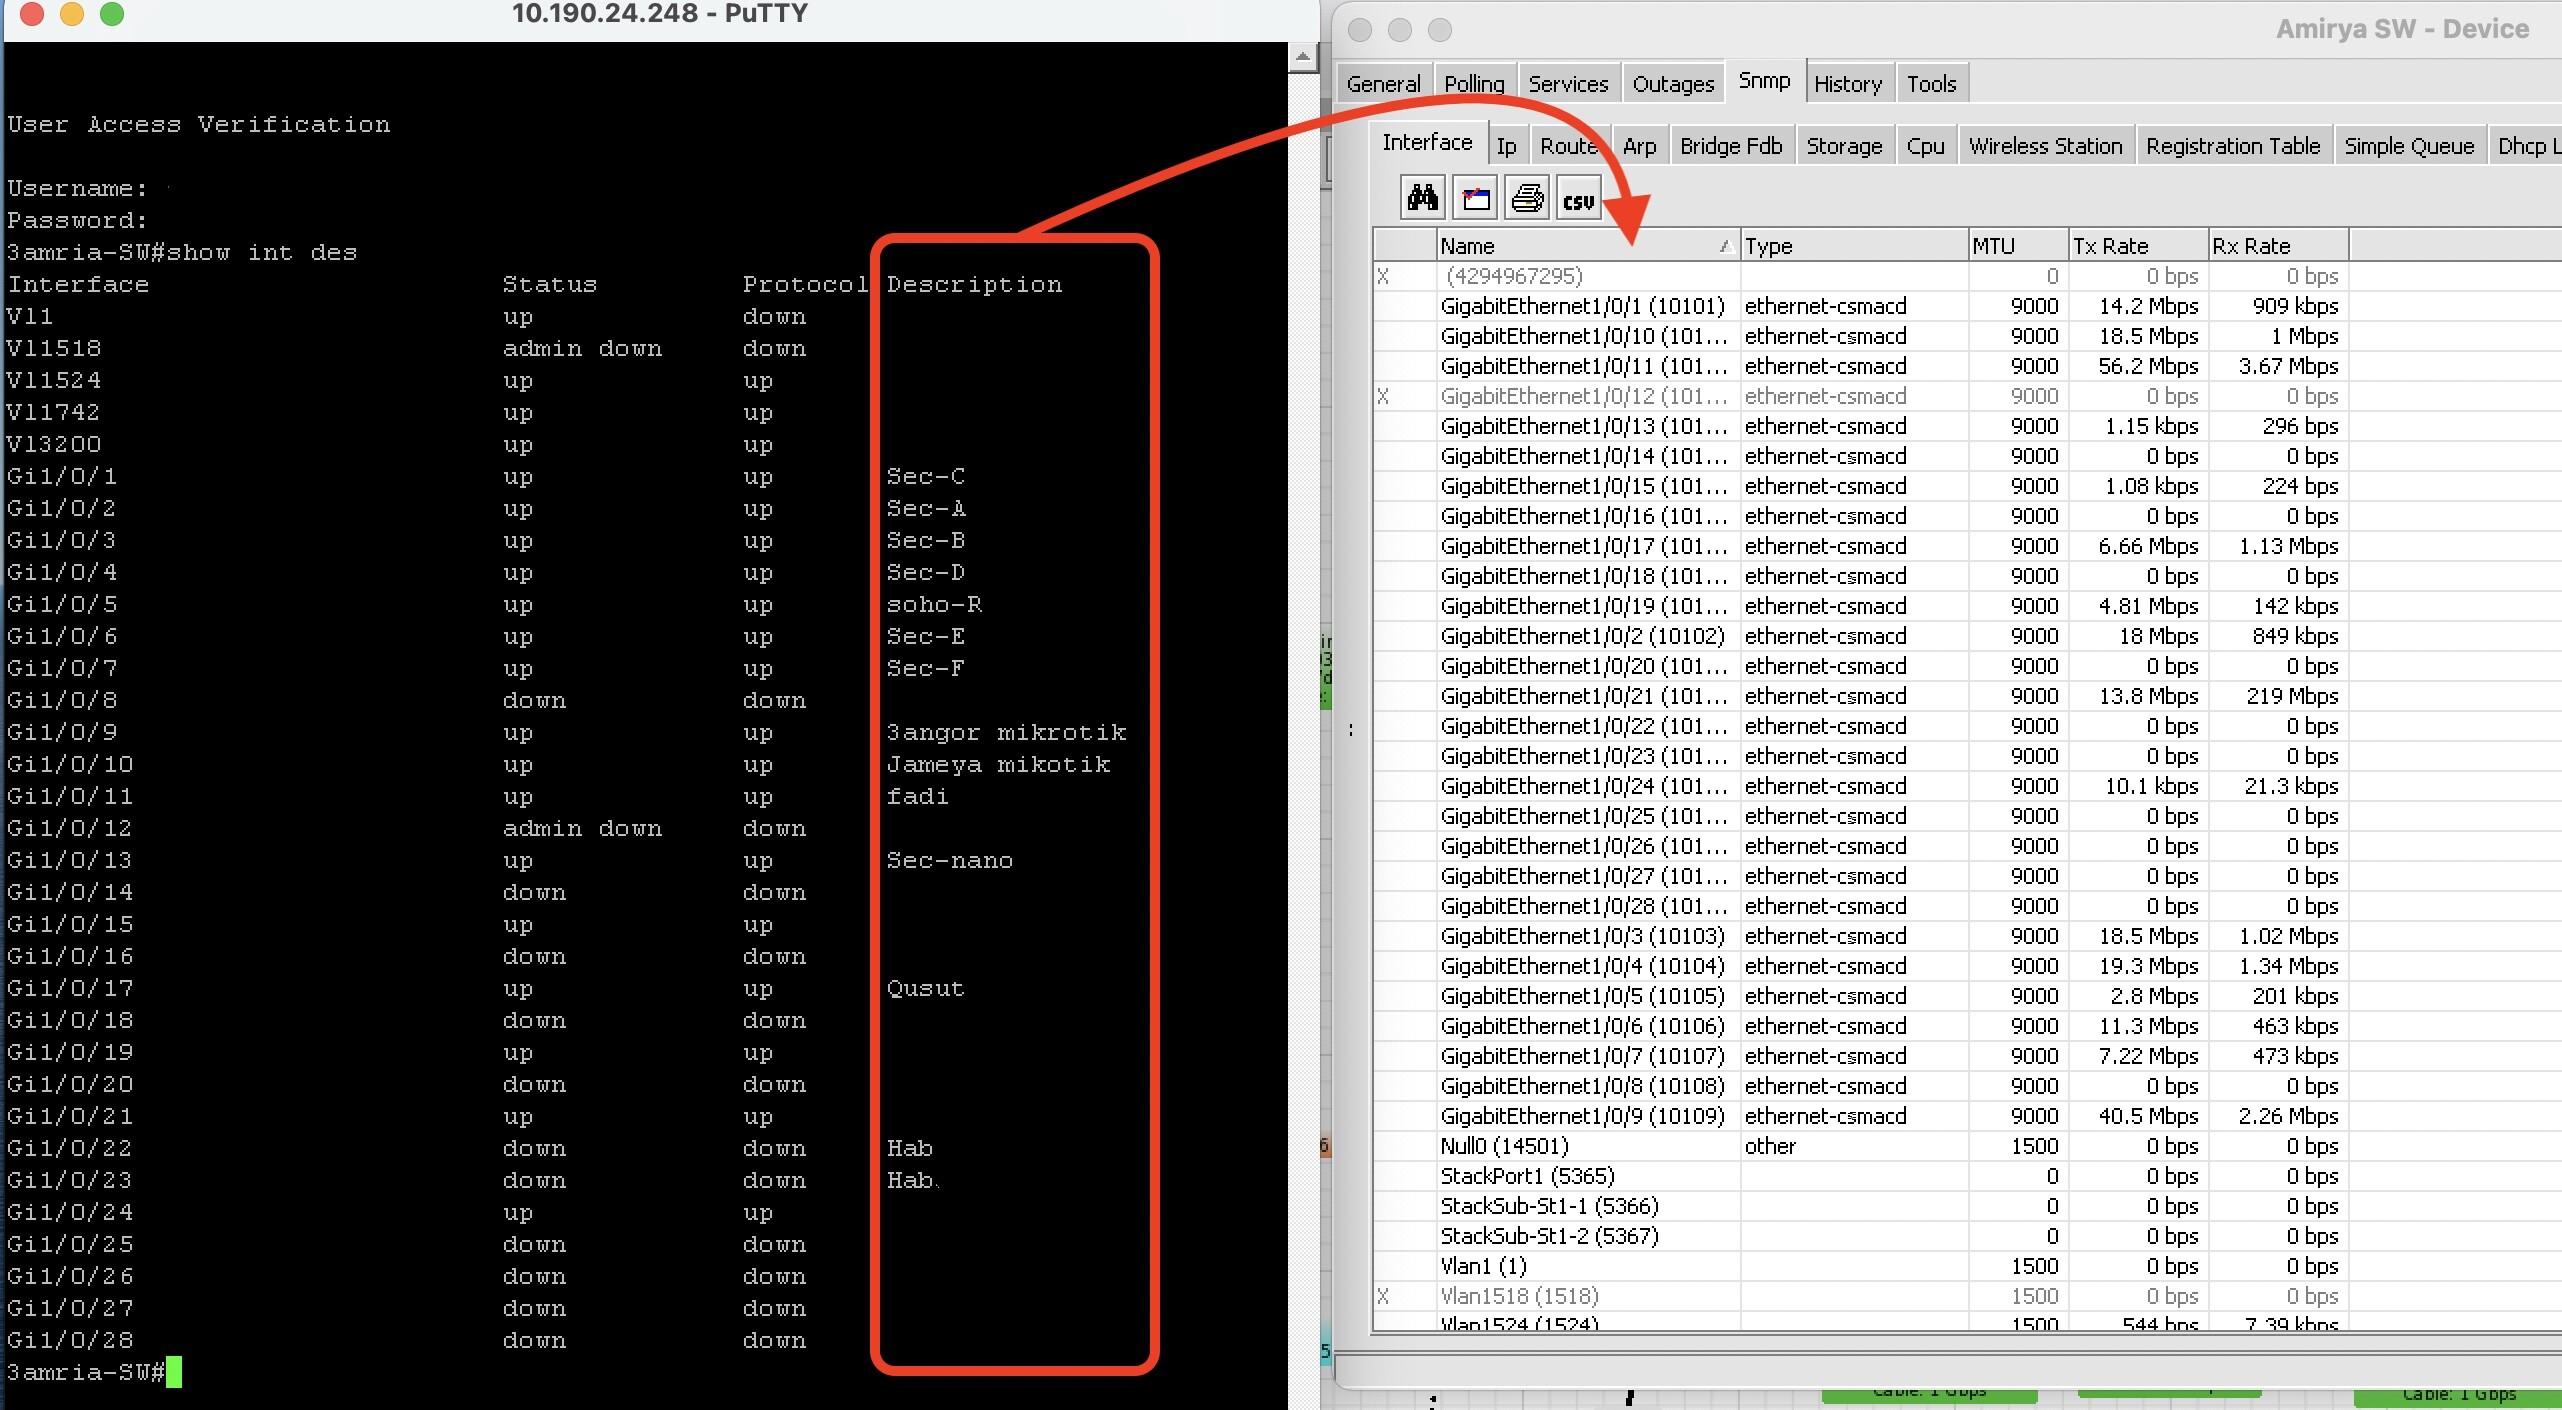2562x1410 pixels.
Task: Toggle the X mark on Vlan1518 row
Action: coord(1385,1296)
